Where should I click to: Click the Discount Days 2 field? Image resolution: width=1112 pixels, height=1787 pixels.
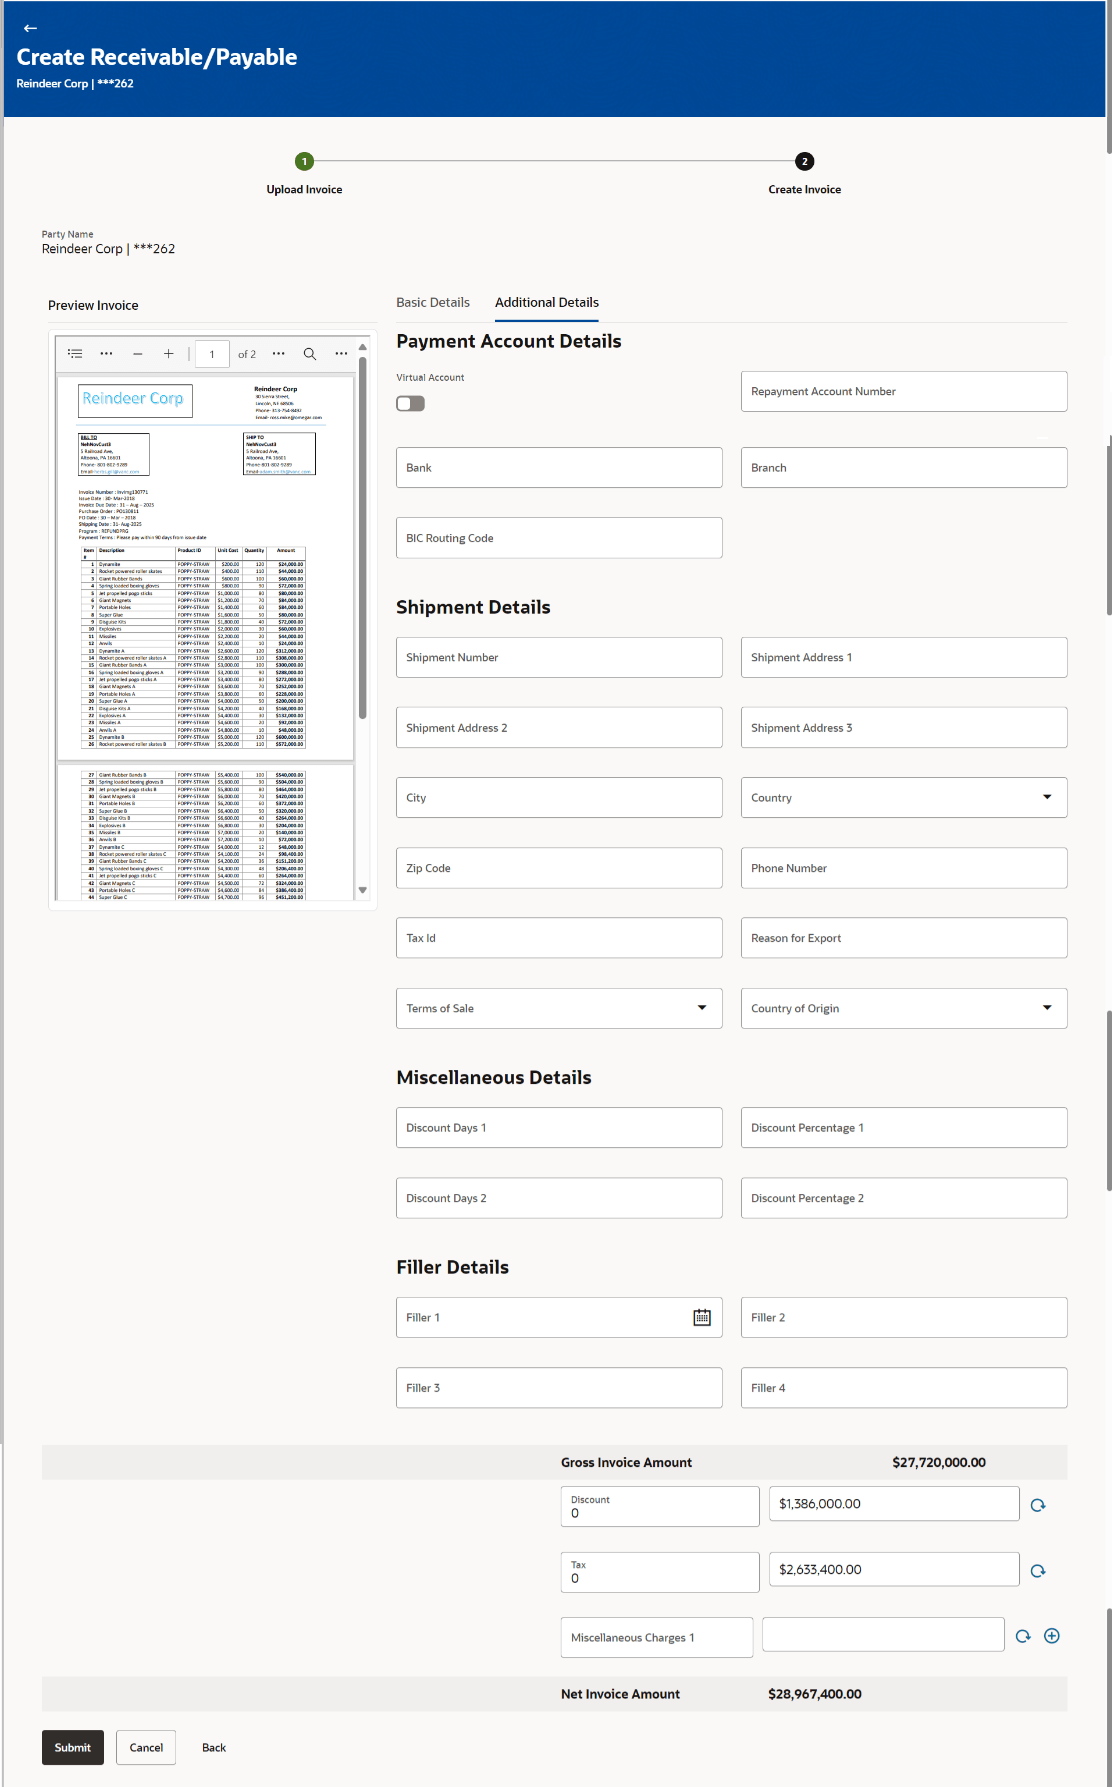(559, 1198)
